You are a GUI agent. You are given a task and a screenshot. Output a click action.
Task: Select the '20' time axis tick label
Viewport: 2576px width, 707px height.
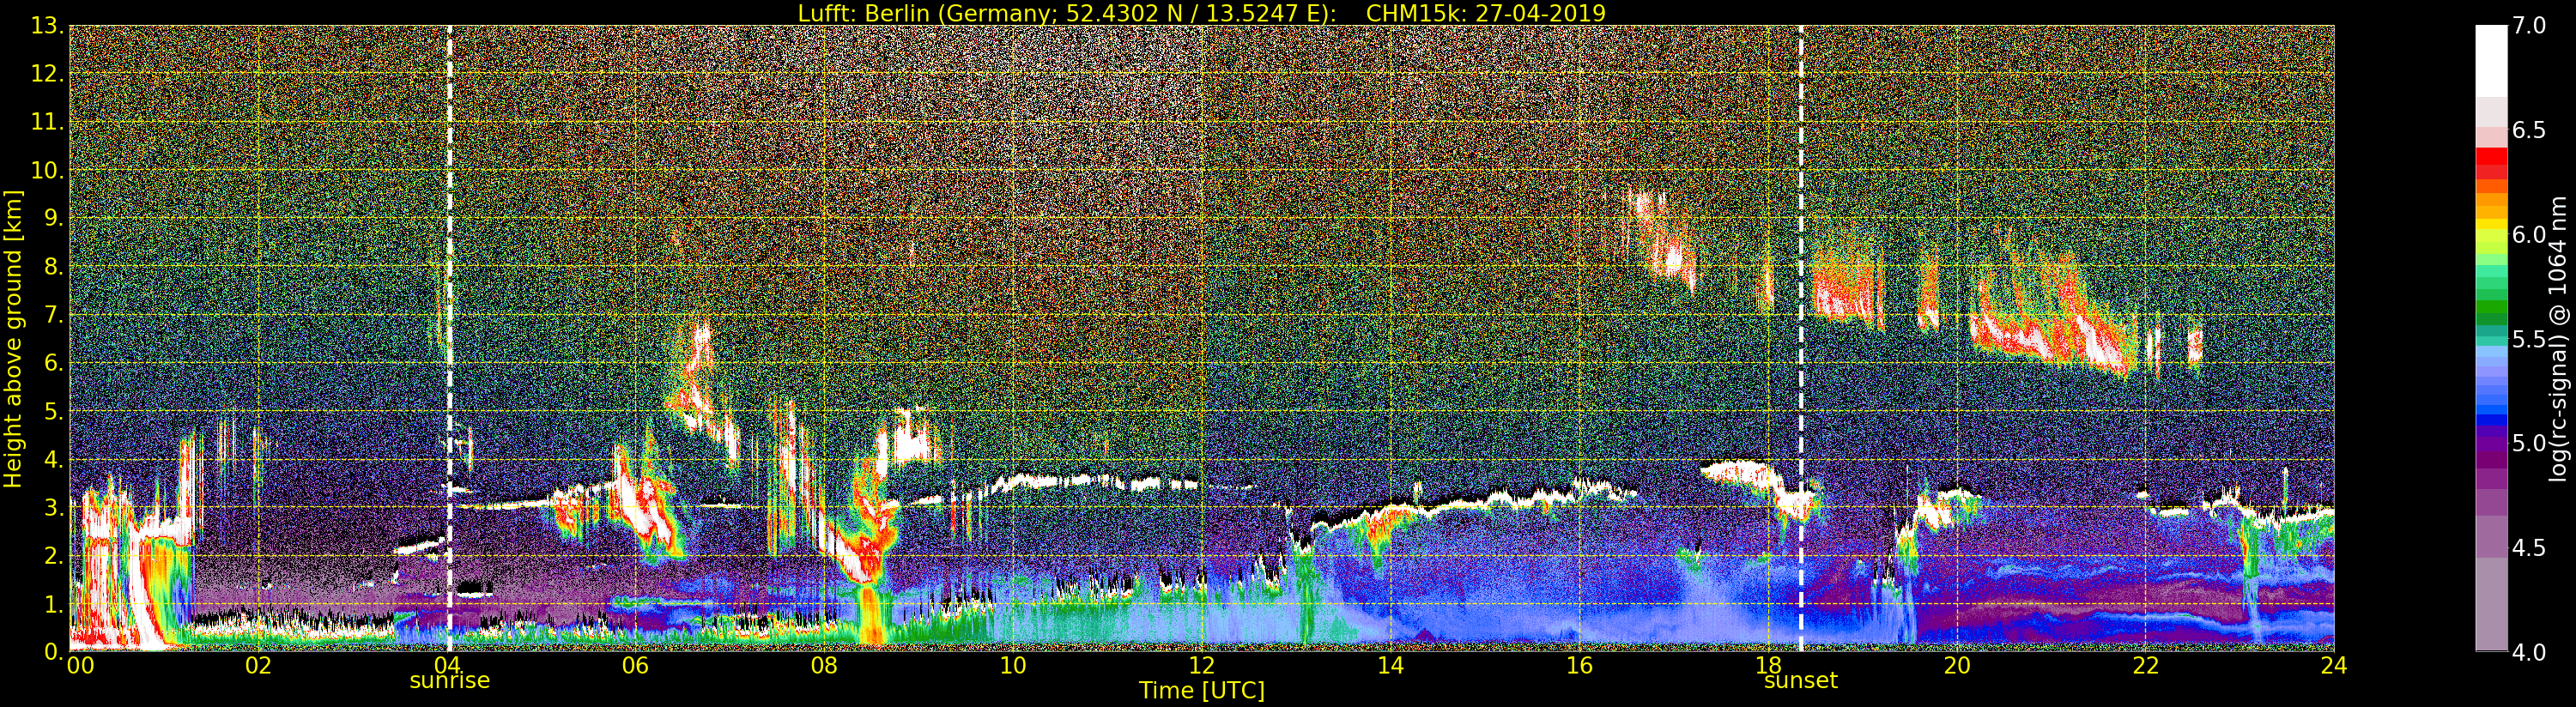point(1957,665)
